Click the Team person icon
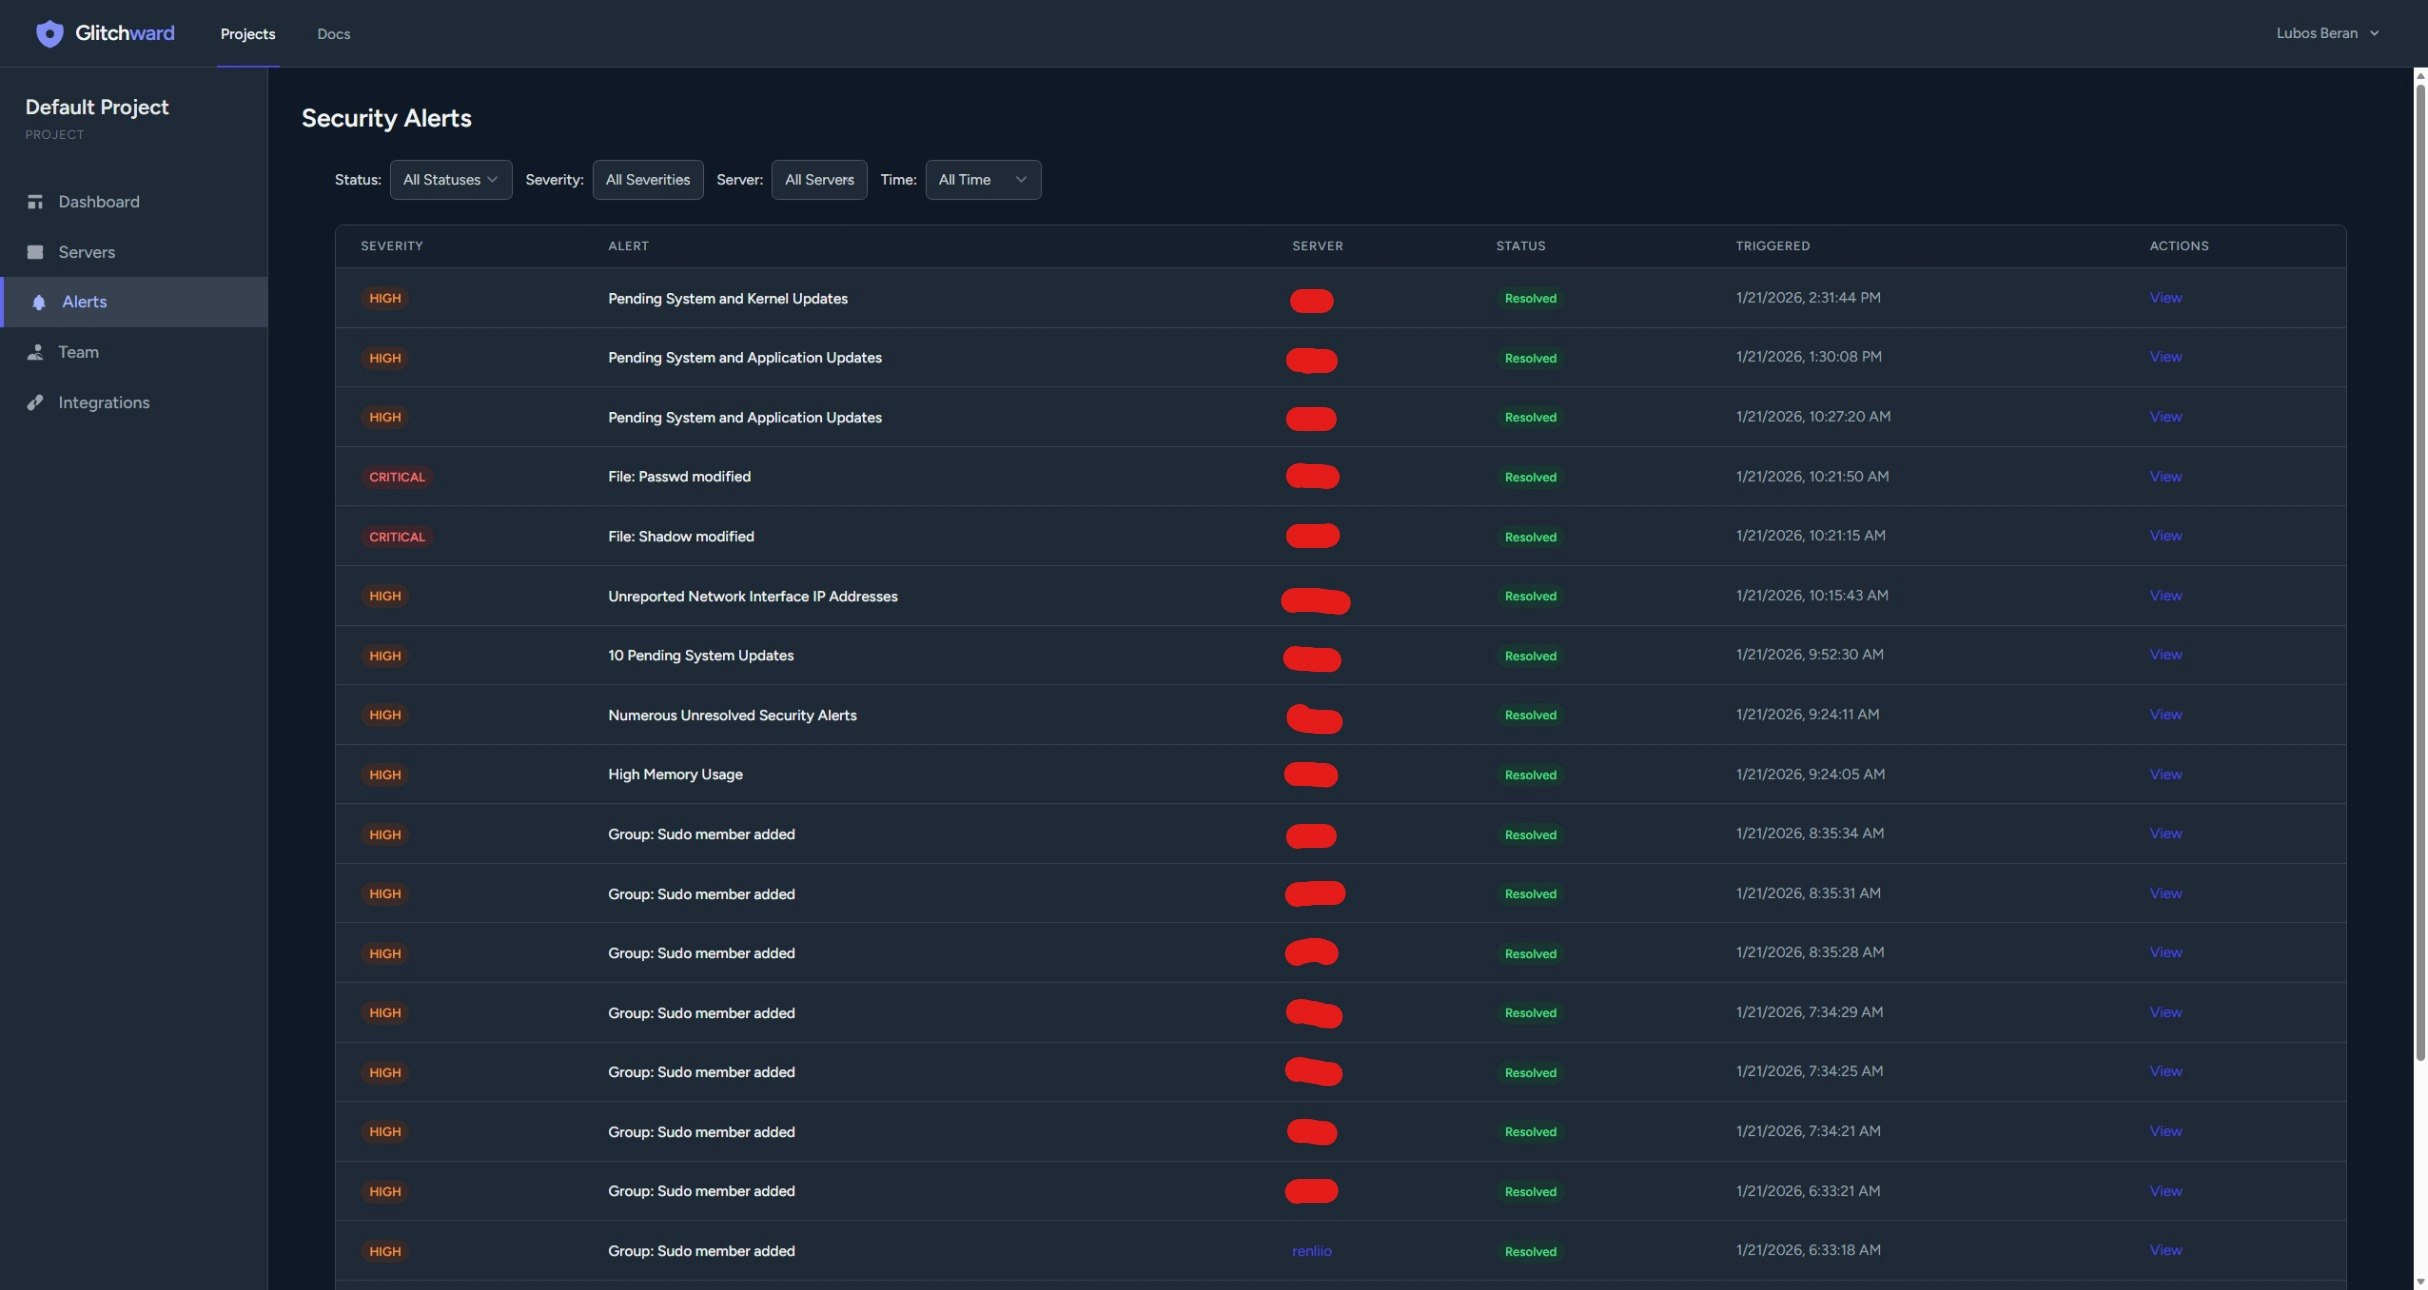 tap(35, 352)
